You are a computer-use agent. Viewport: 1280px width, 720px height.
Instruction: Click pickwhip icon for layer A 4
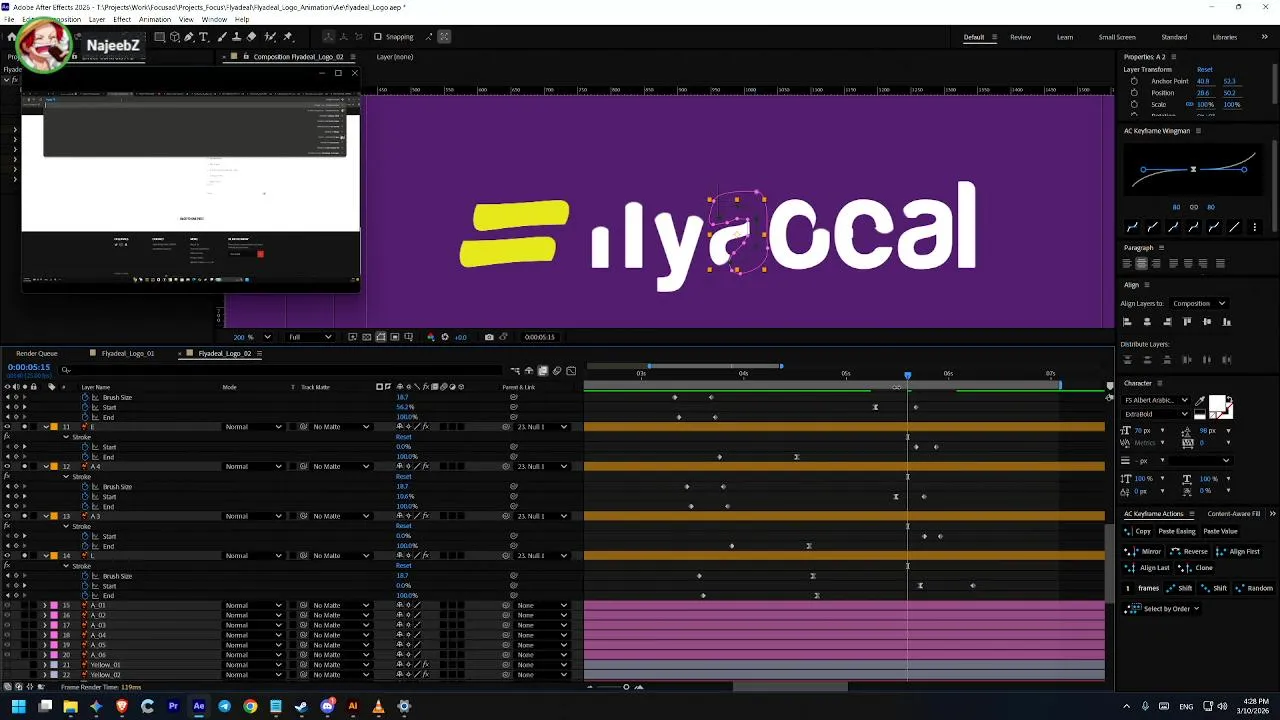click(x=506, y=466)
